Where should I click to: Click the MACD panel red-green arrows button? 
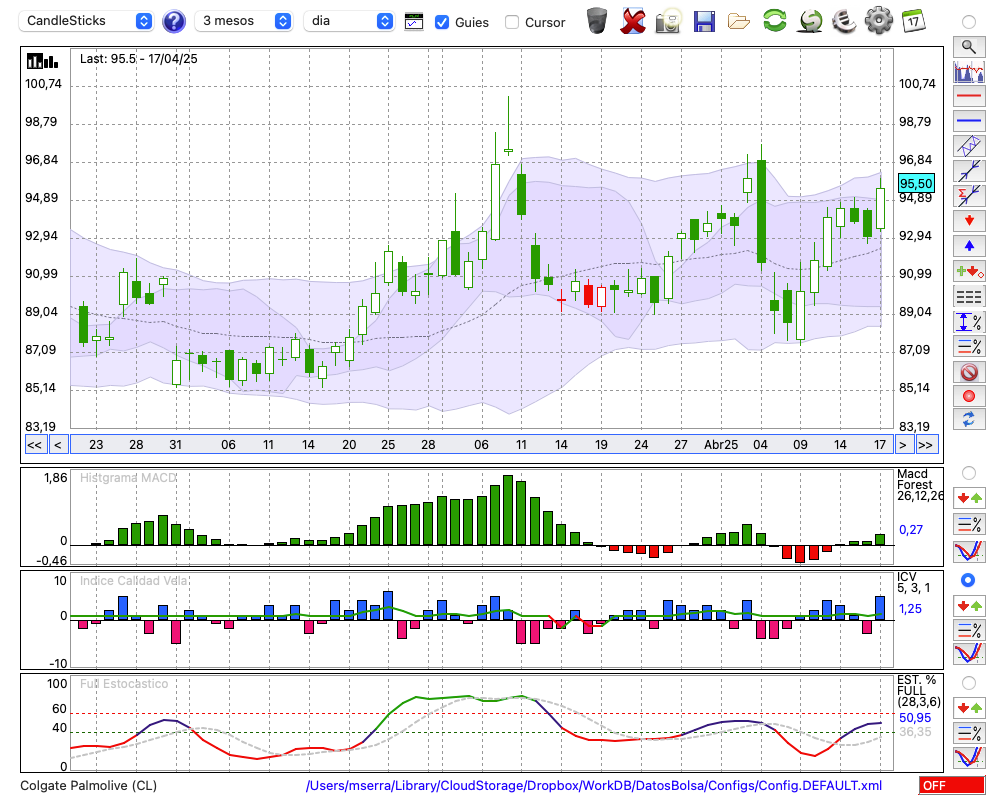point(969,498)
